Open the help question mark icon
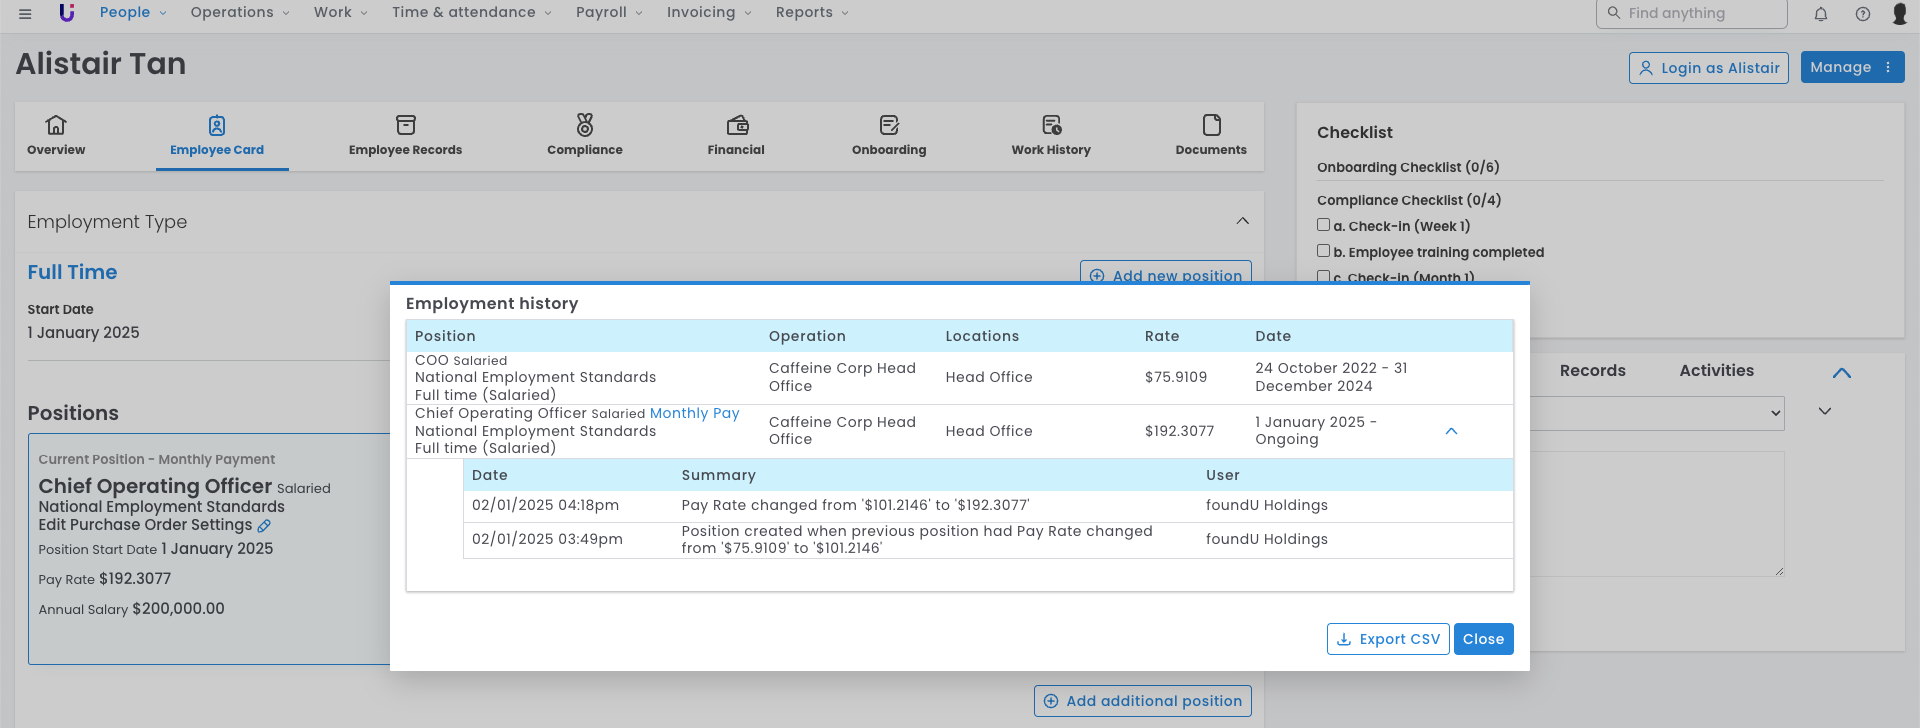Viewport: 1920px width, 728px height. point(1862,14)
